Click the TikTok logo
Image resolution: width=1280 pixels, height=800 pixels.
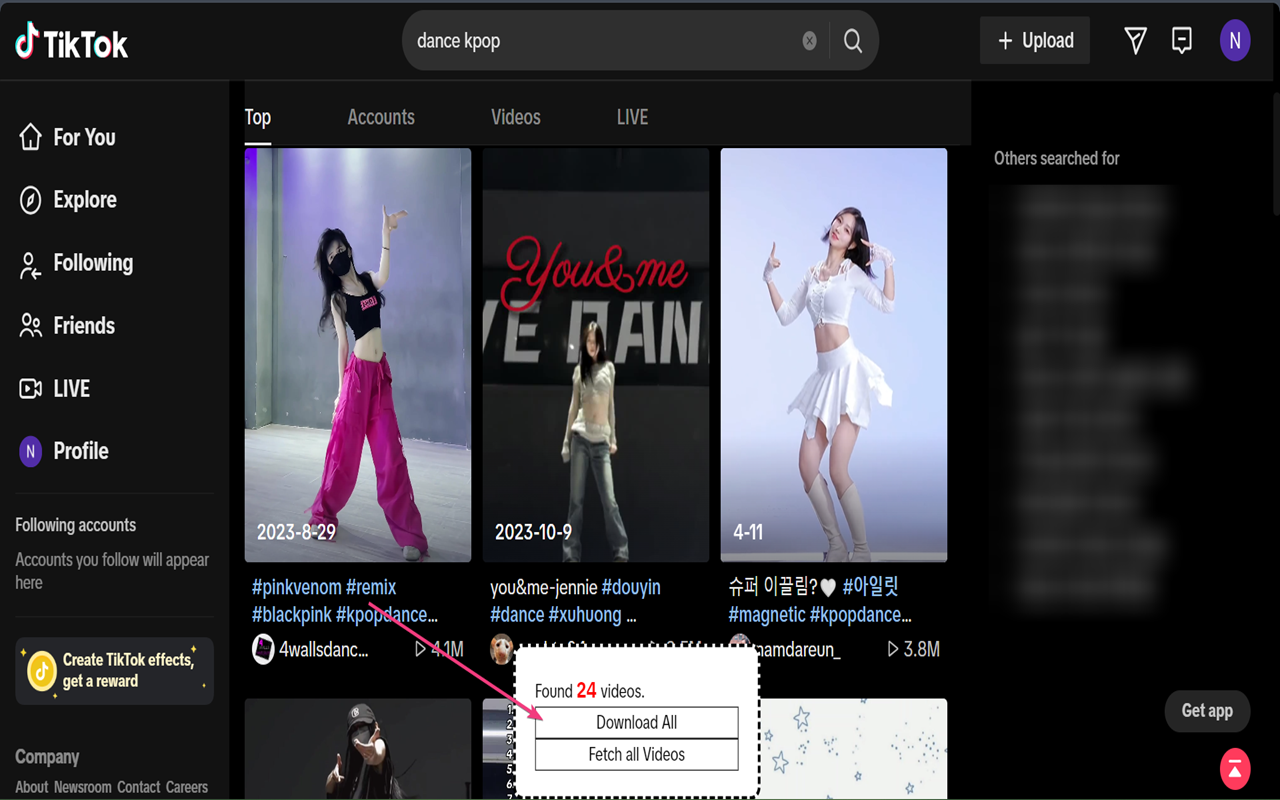(x=71, y=42)
